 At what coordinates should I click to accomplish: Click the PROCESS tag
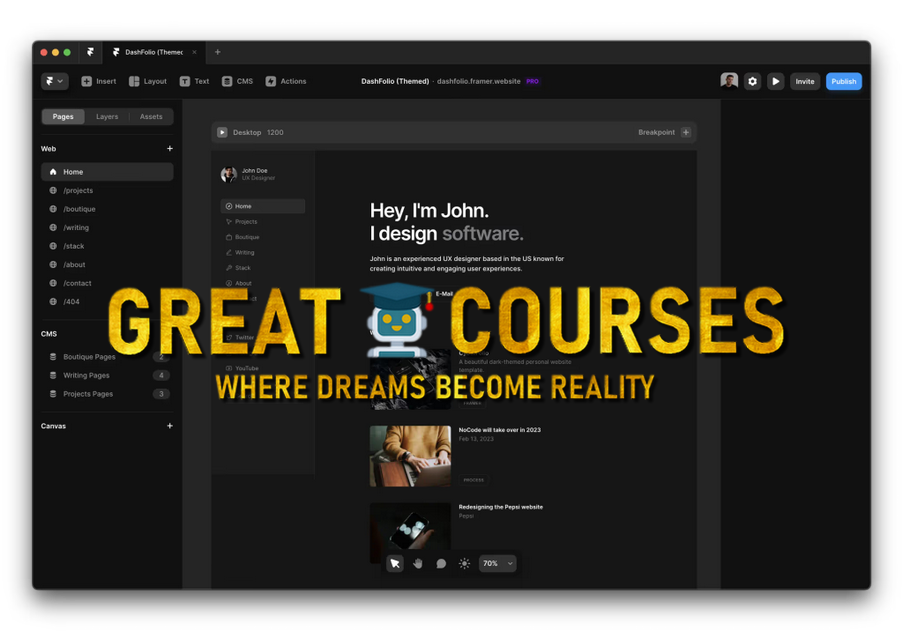click(x=473, y=480)
